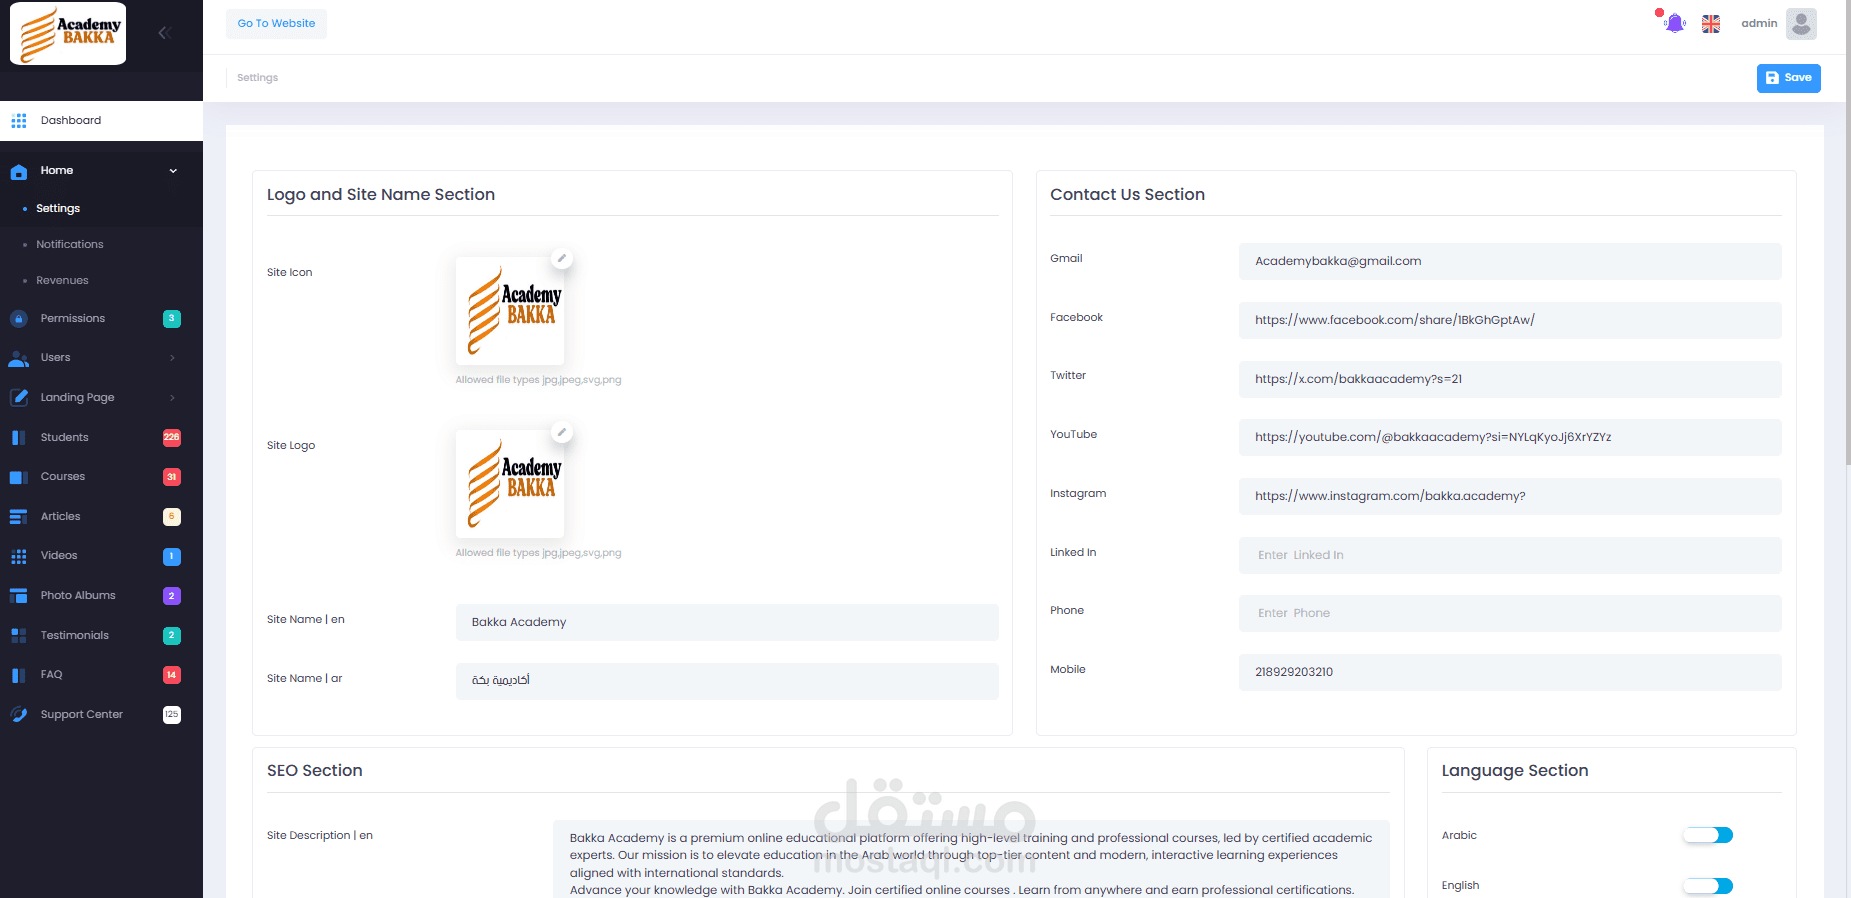
Task: Focus the Mobile number field
Action: click(1510, 673)
